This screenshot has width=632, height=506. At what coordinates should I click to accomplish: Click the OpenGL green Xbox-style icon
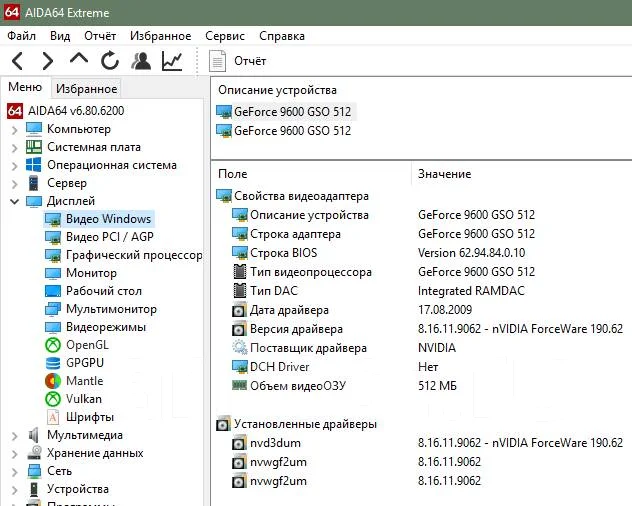click(53, 345)
